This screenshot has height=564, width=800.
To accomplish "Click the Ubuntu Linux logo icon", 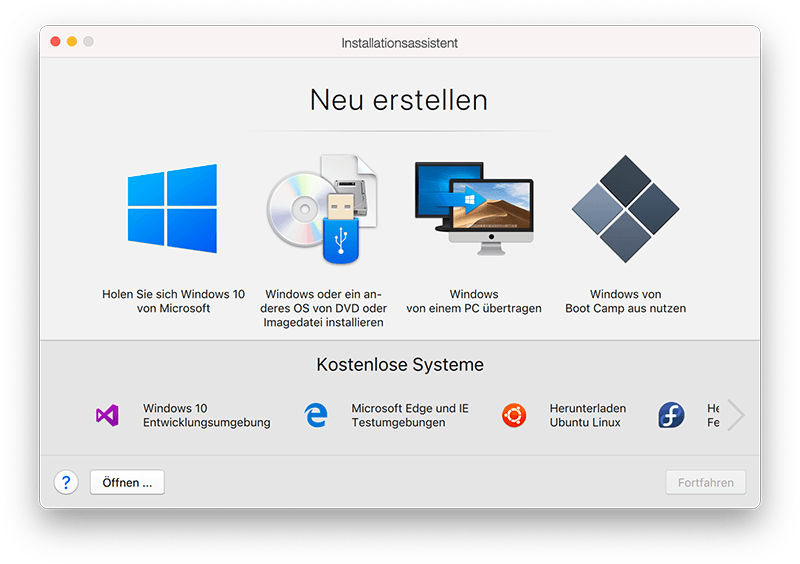I will [x=514, y=415].
